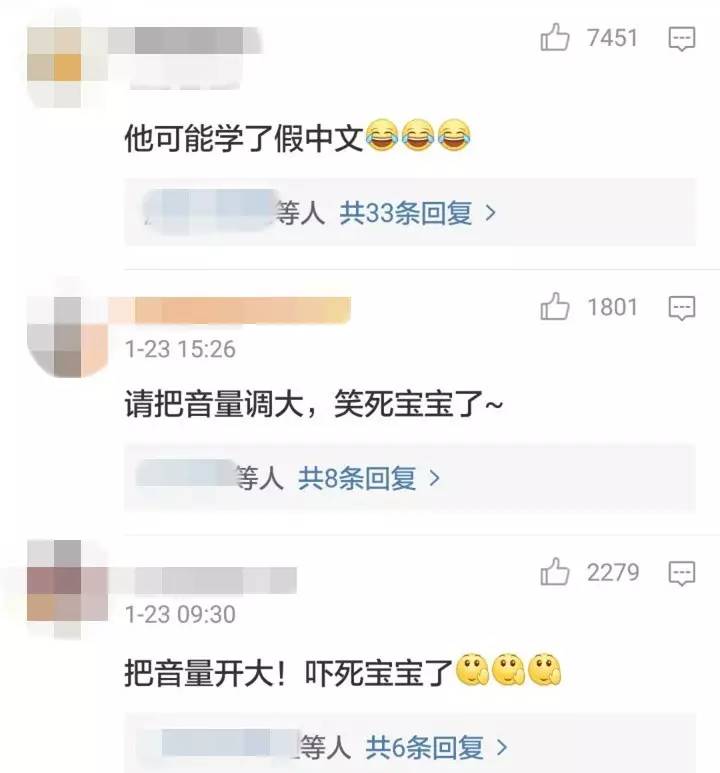The height and width of the screenshot is (773, 720).
Task: Like the comment with 1801 likes
Action: 555,306
